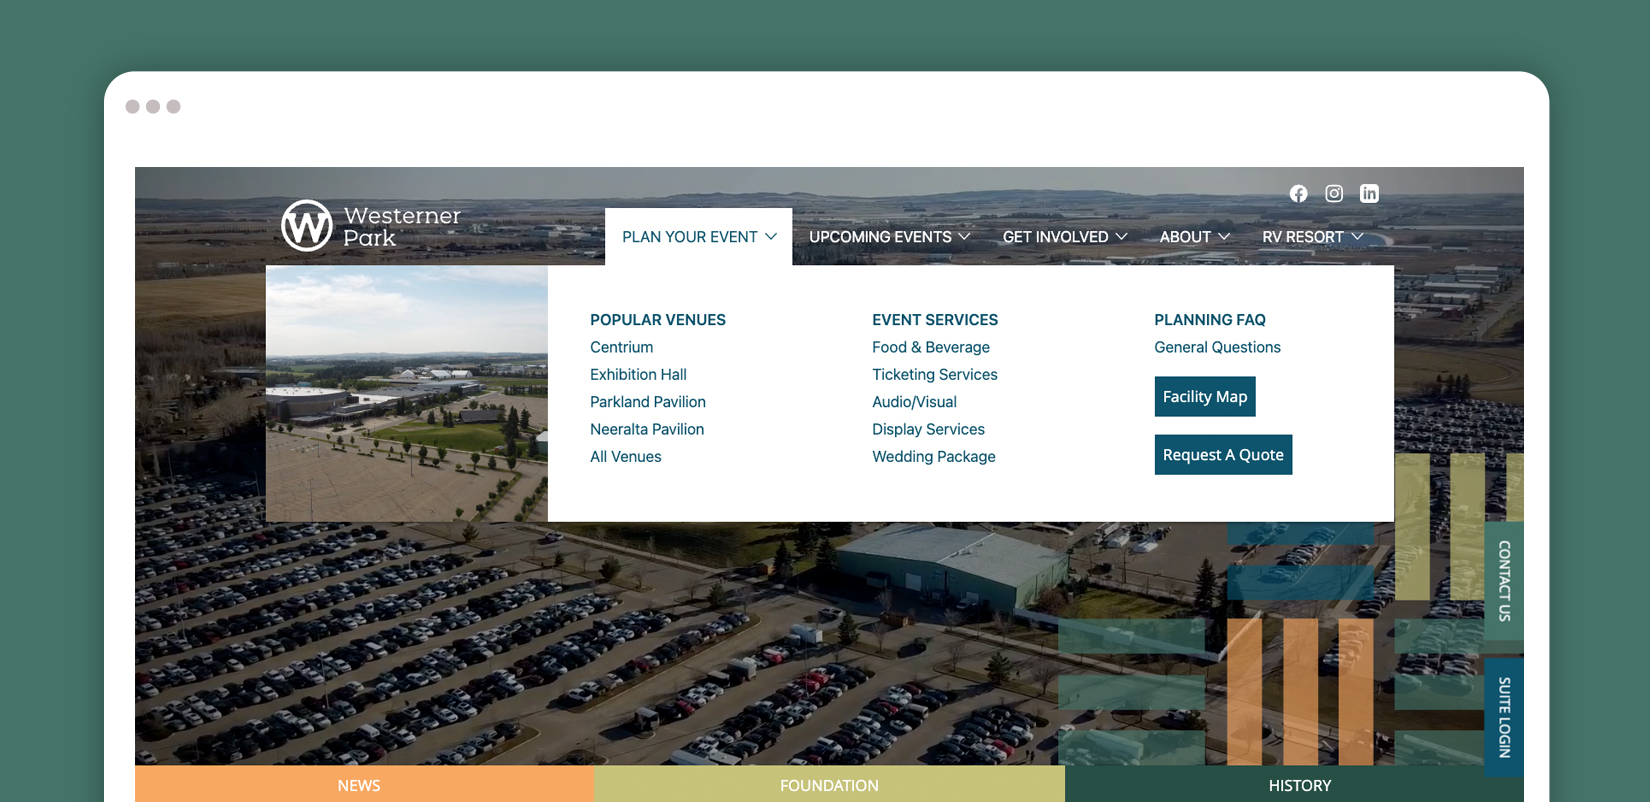Open the Westerner Park Instagram icon
Image resolution: width=1650 pixels, height=802 pixels.
click(x=1334, y=194)
